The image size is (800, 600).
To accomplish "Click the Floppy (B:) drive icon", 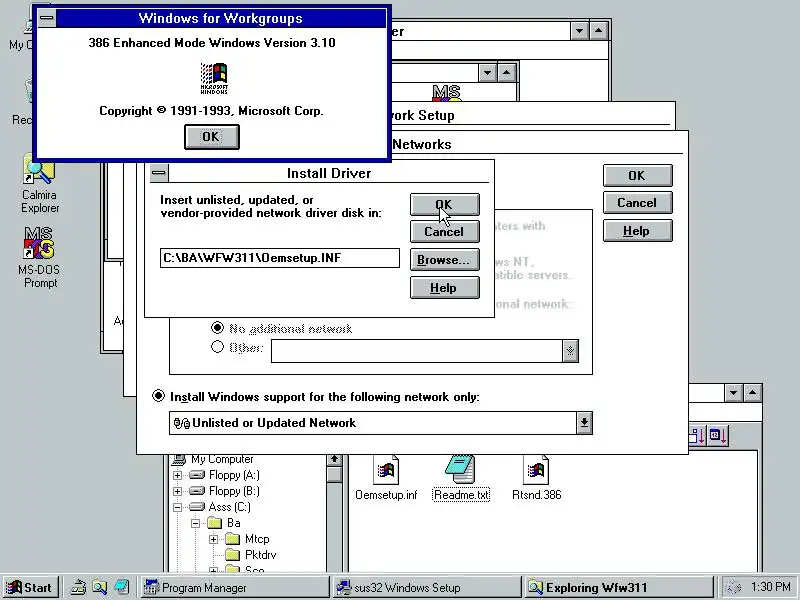I will [197, 491].
